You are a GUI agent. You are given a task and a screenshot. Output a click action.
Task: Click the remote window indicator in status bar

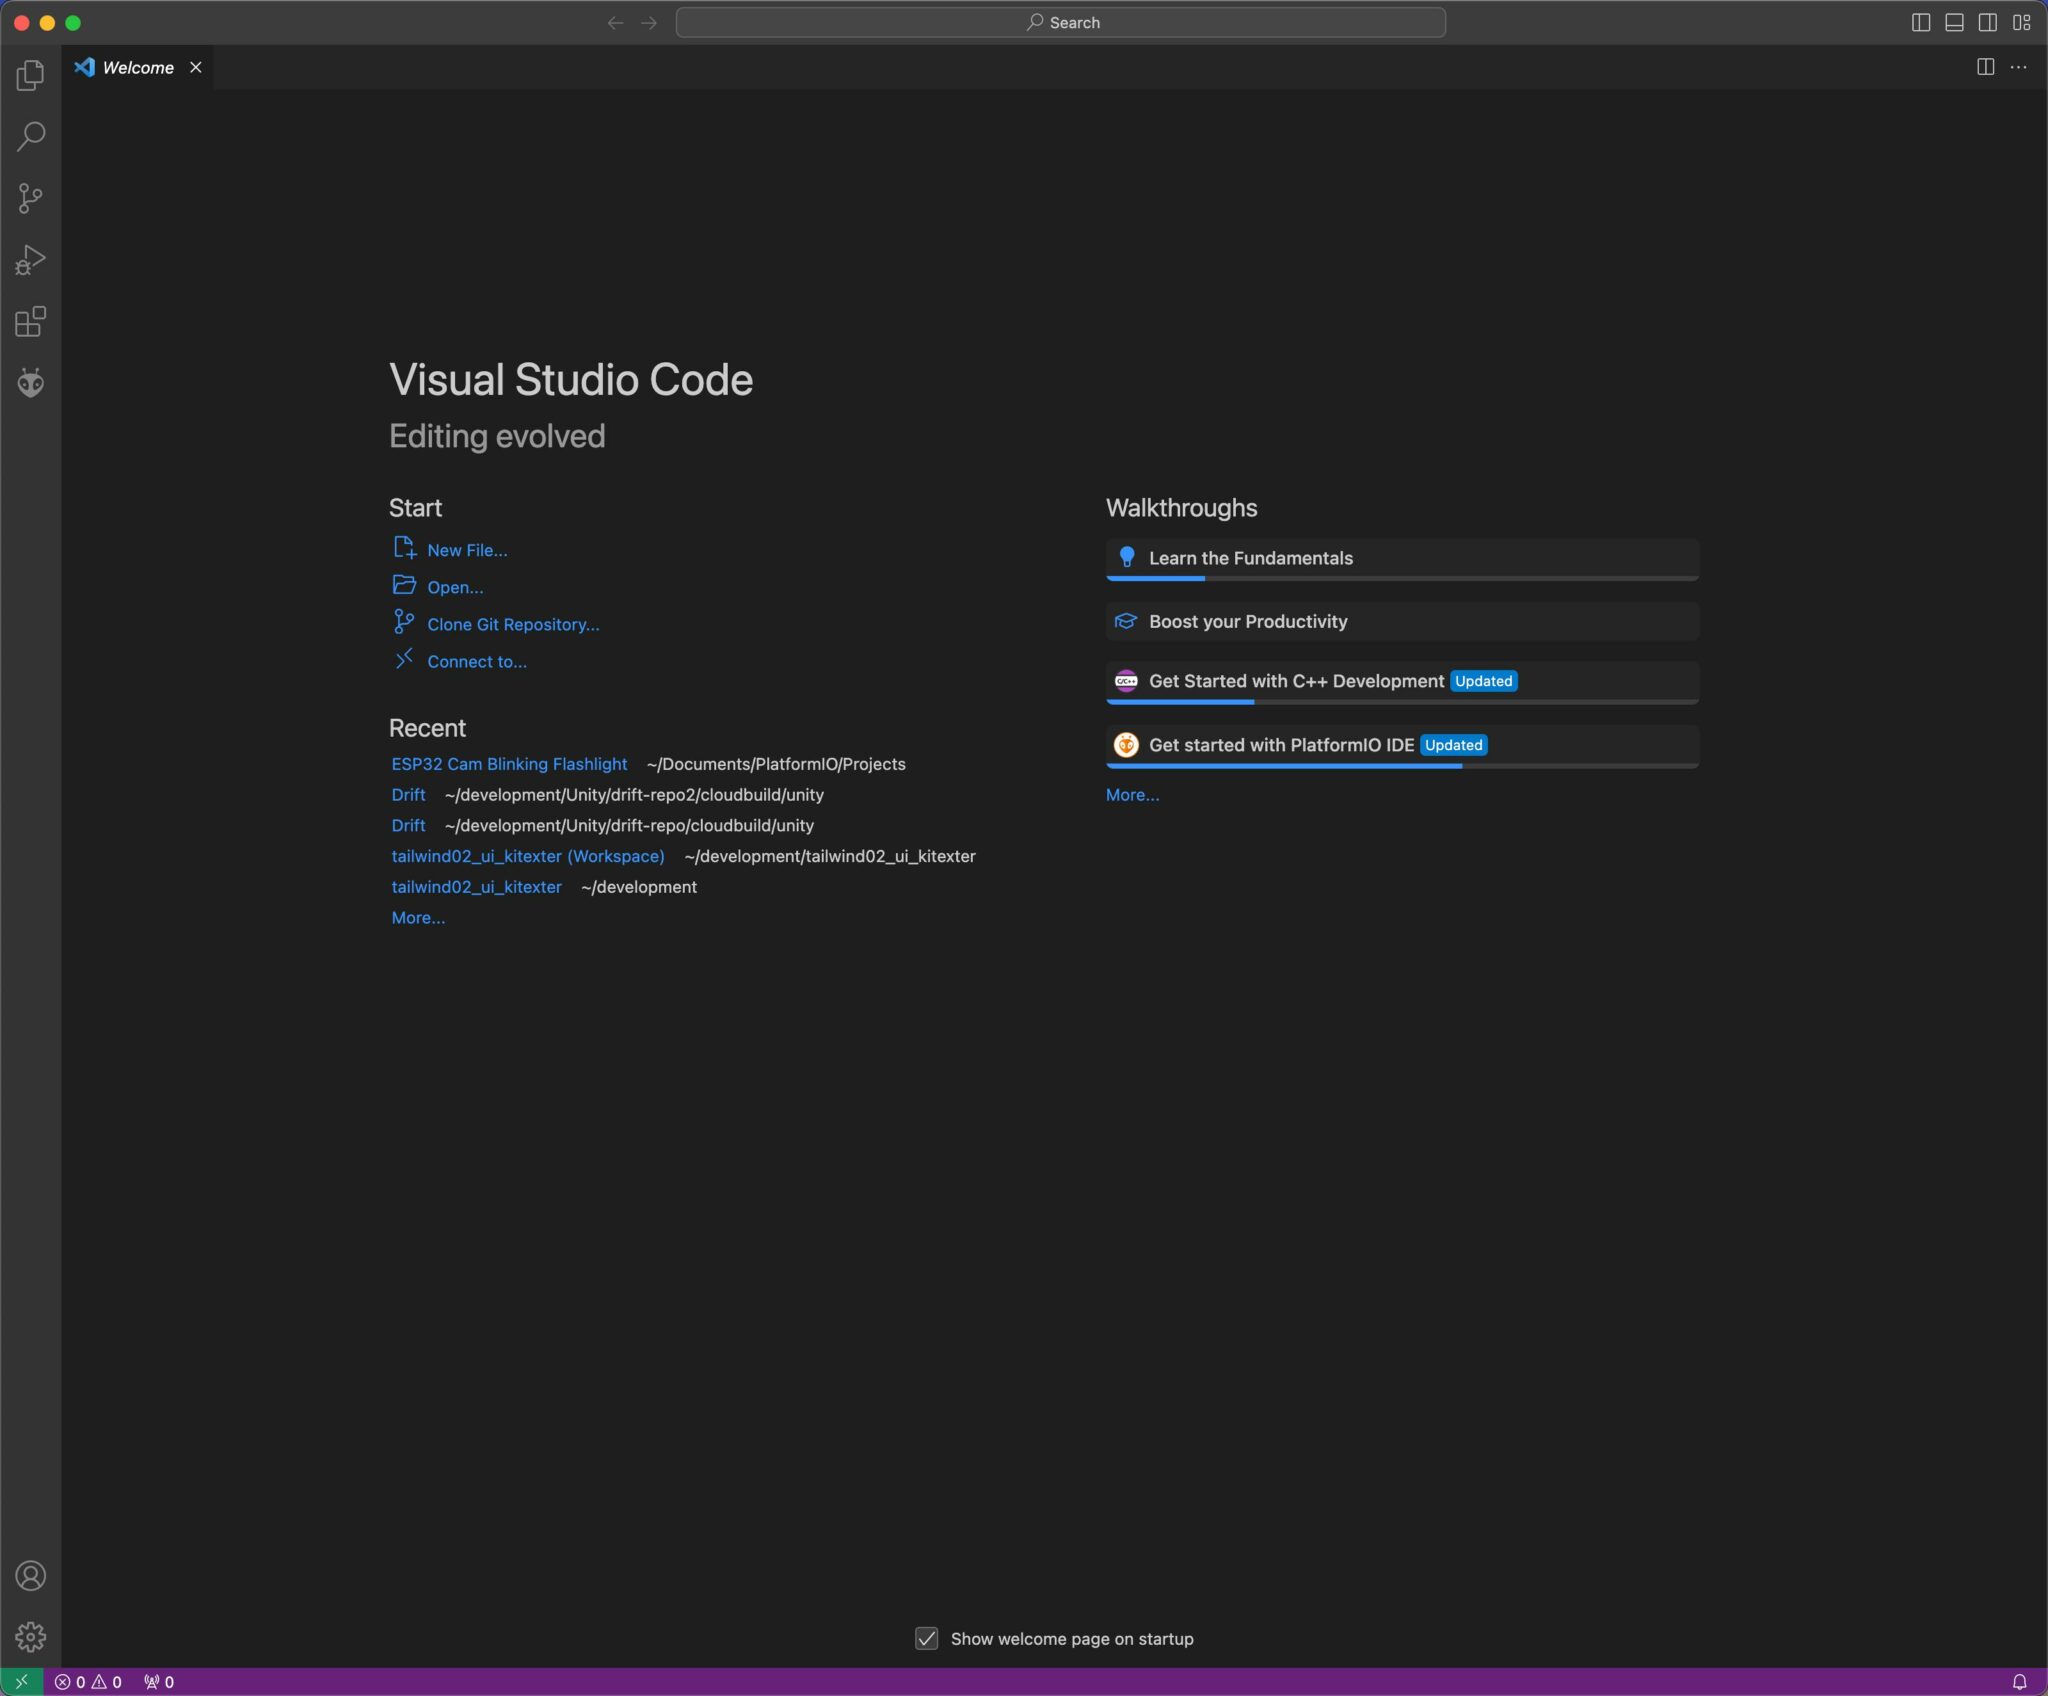(21, 1682)
